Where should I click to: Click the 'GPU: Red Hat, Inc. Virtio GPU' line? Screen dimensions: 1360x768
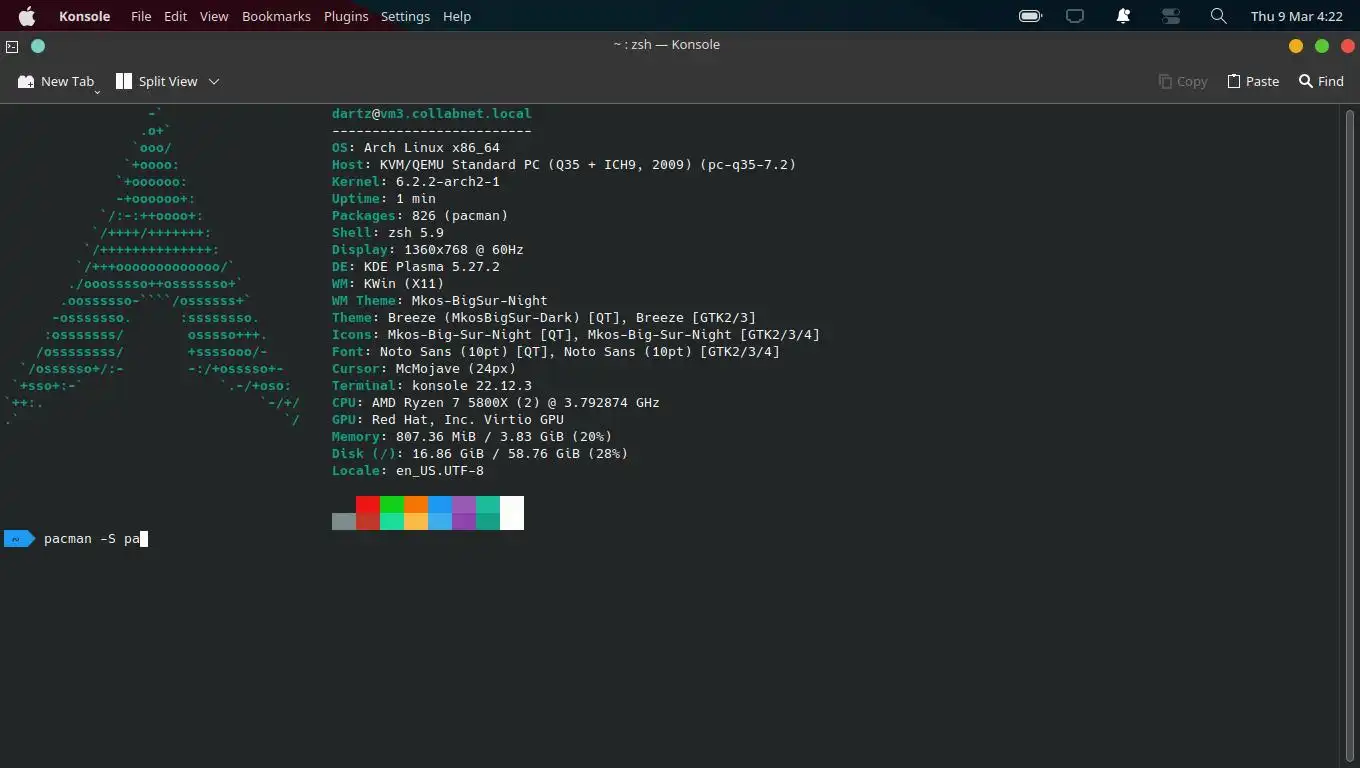pos(448,419)
